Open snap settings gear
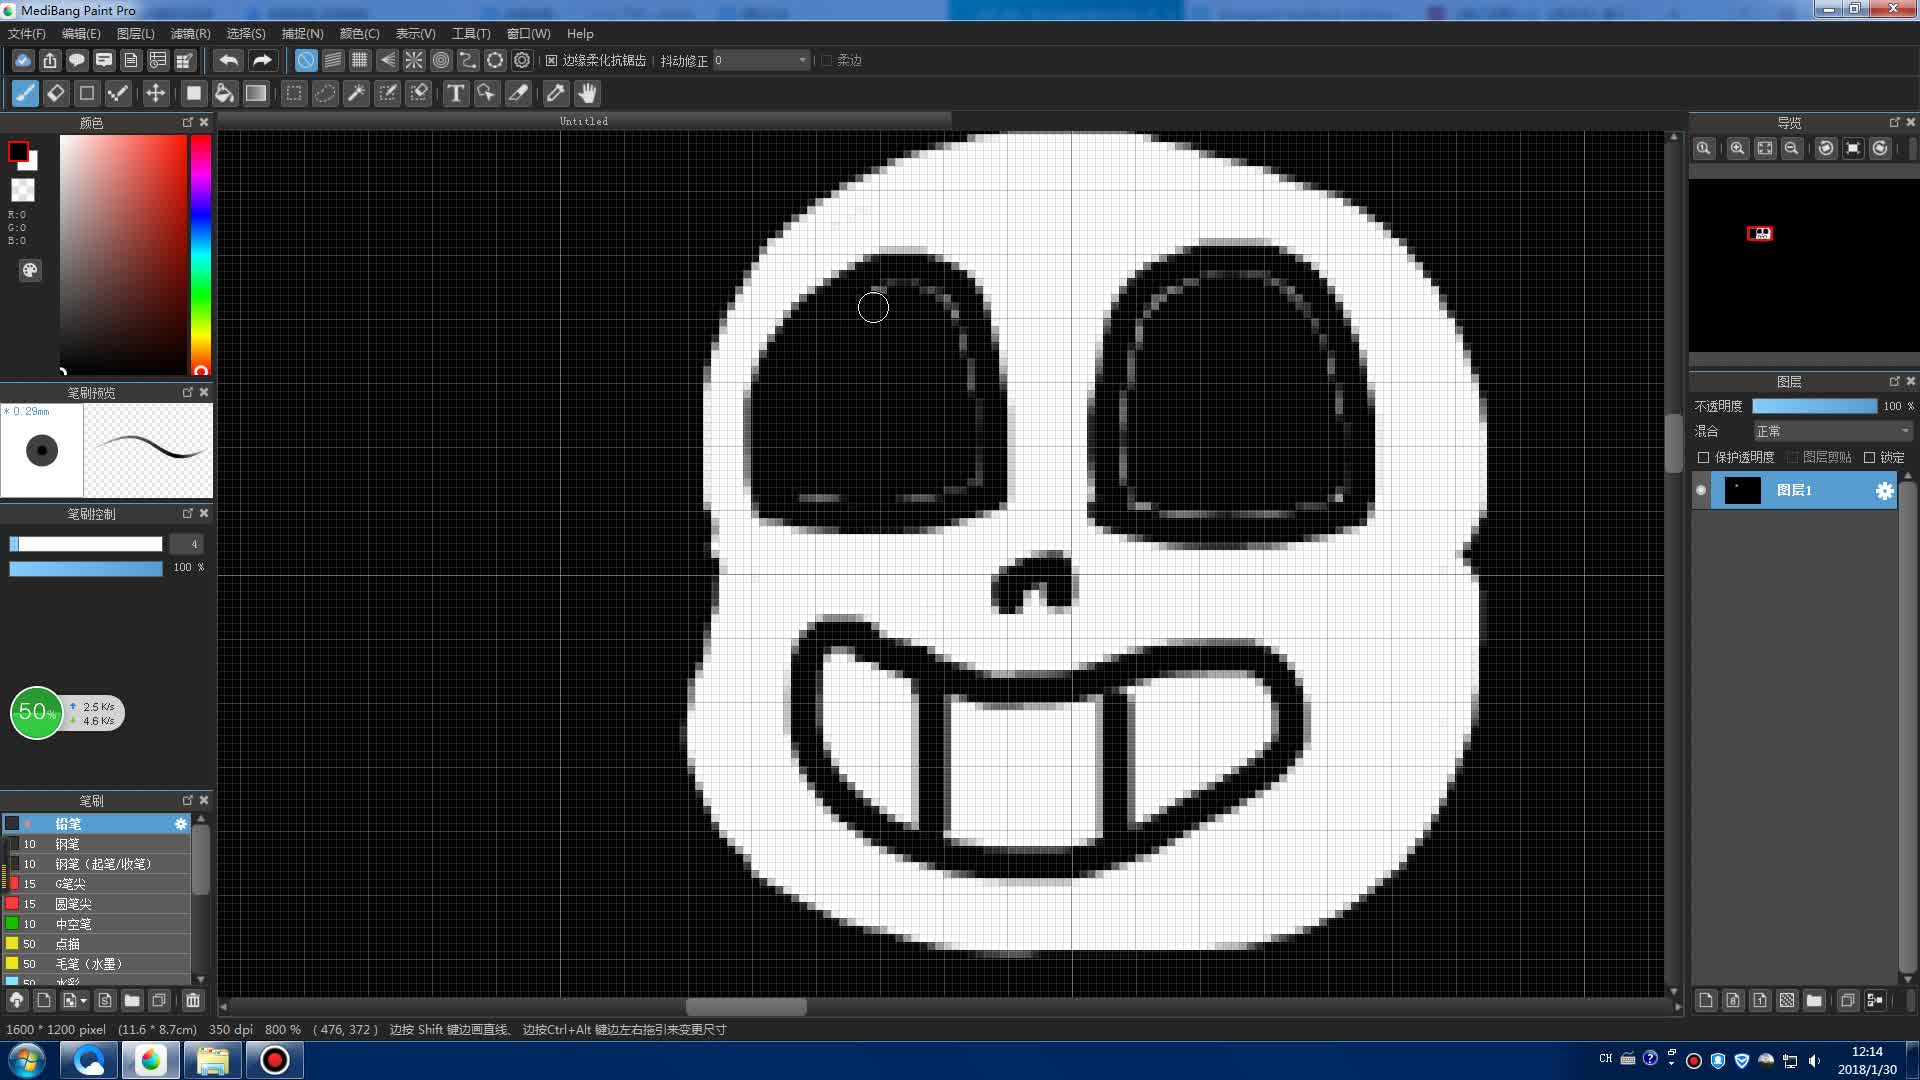 [522, 60]
